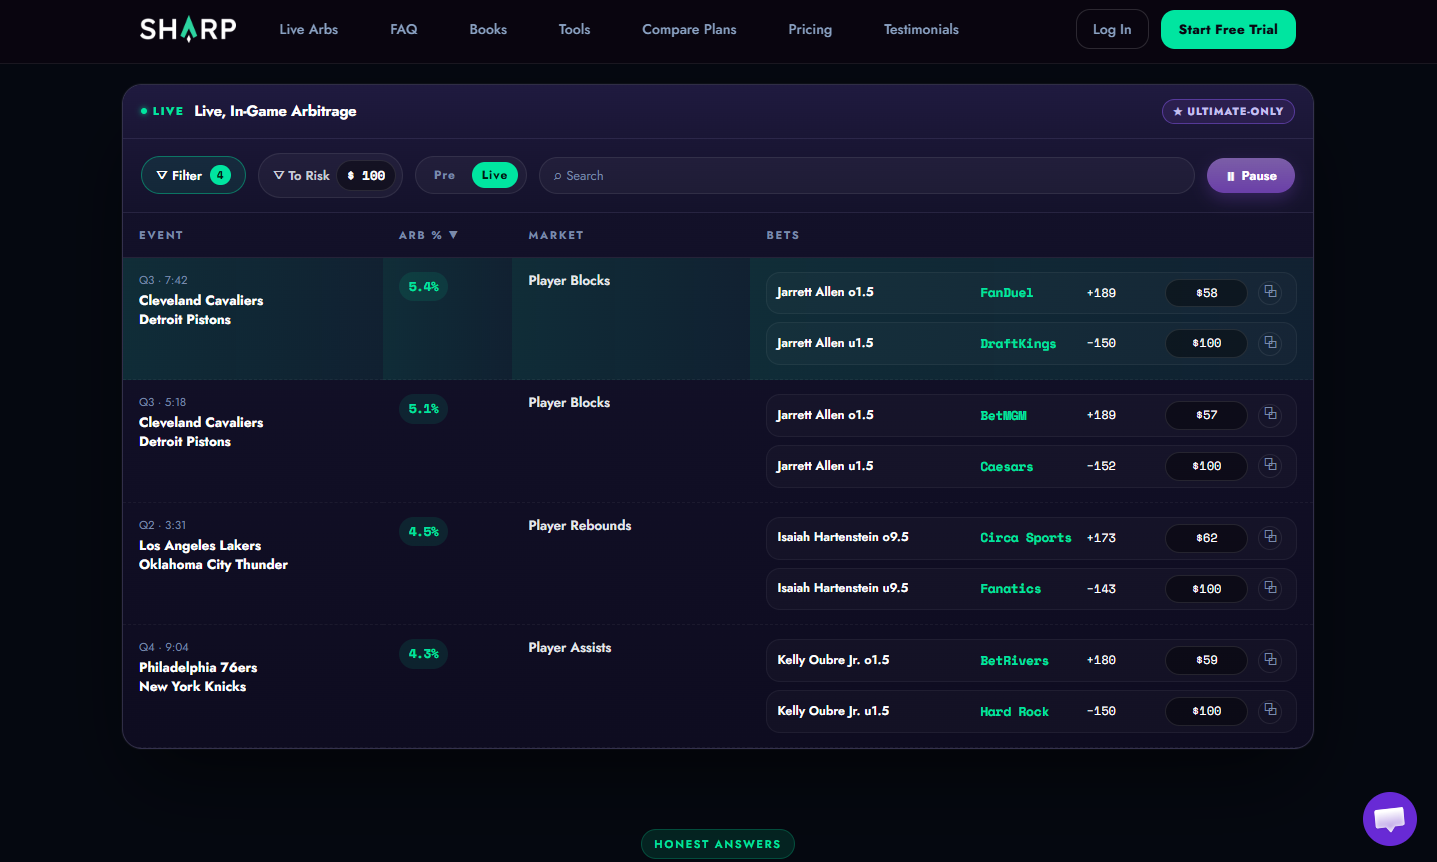Viewport: 1437px width, 862px height.
Task: Copy the BetRivers Kelly Oubre o1.5 bet
Action: coord(1270,660)
